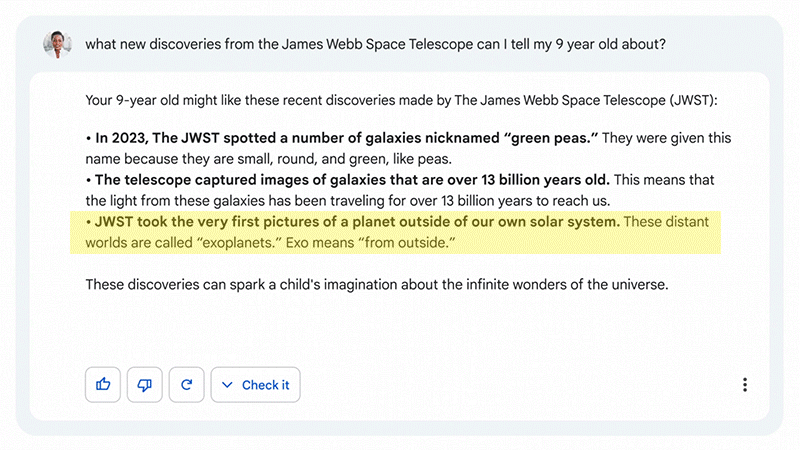
Task: Click the closing sentence about child's imagination
Action: pyautogui.click(x=375, y=285)
